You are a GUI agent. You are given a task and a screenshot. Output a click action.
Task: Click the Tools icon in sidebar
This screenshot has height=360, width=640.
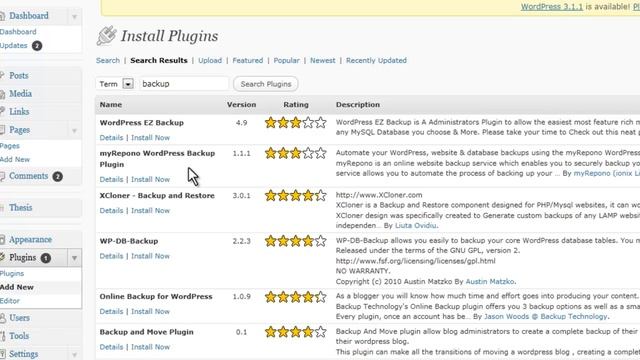2,336
